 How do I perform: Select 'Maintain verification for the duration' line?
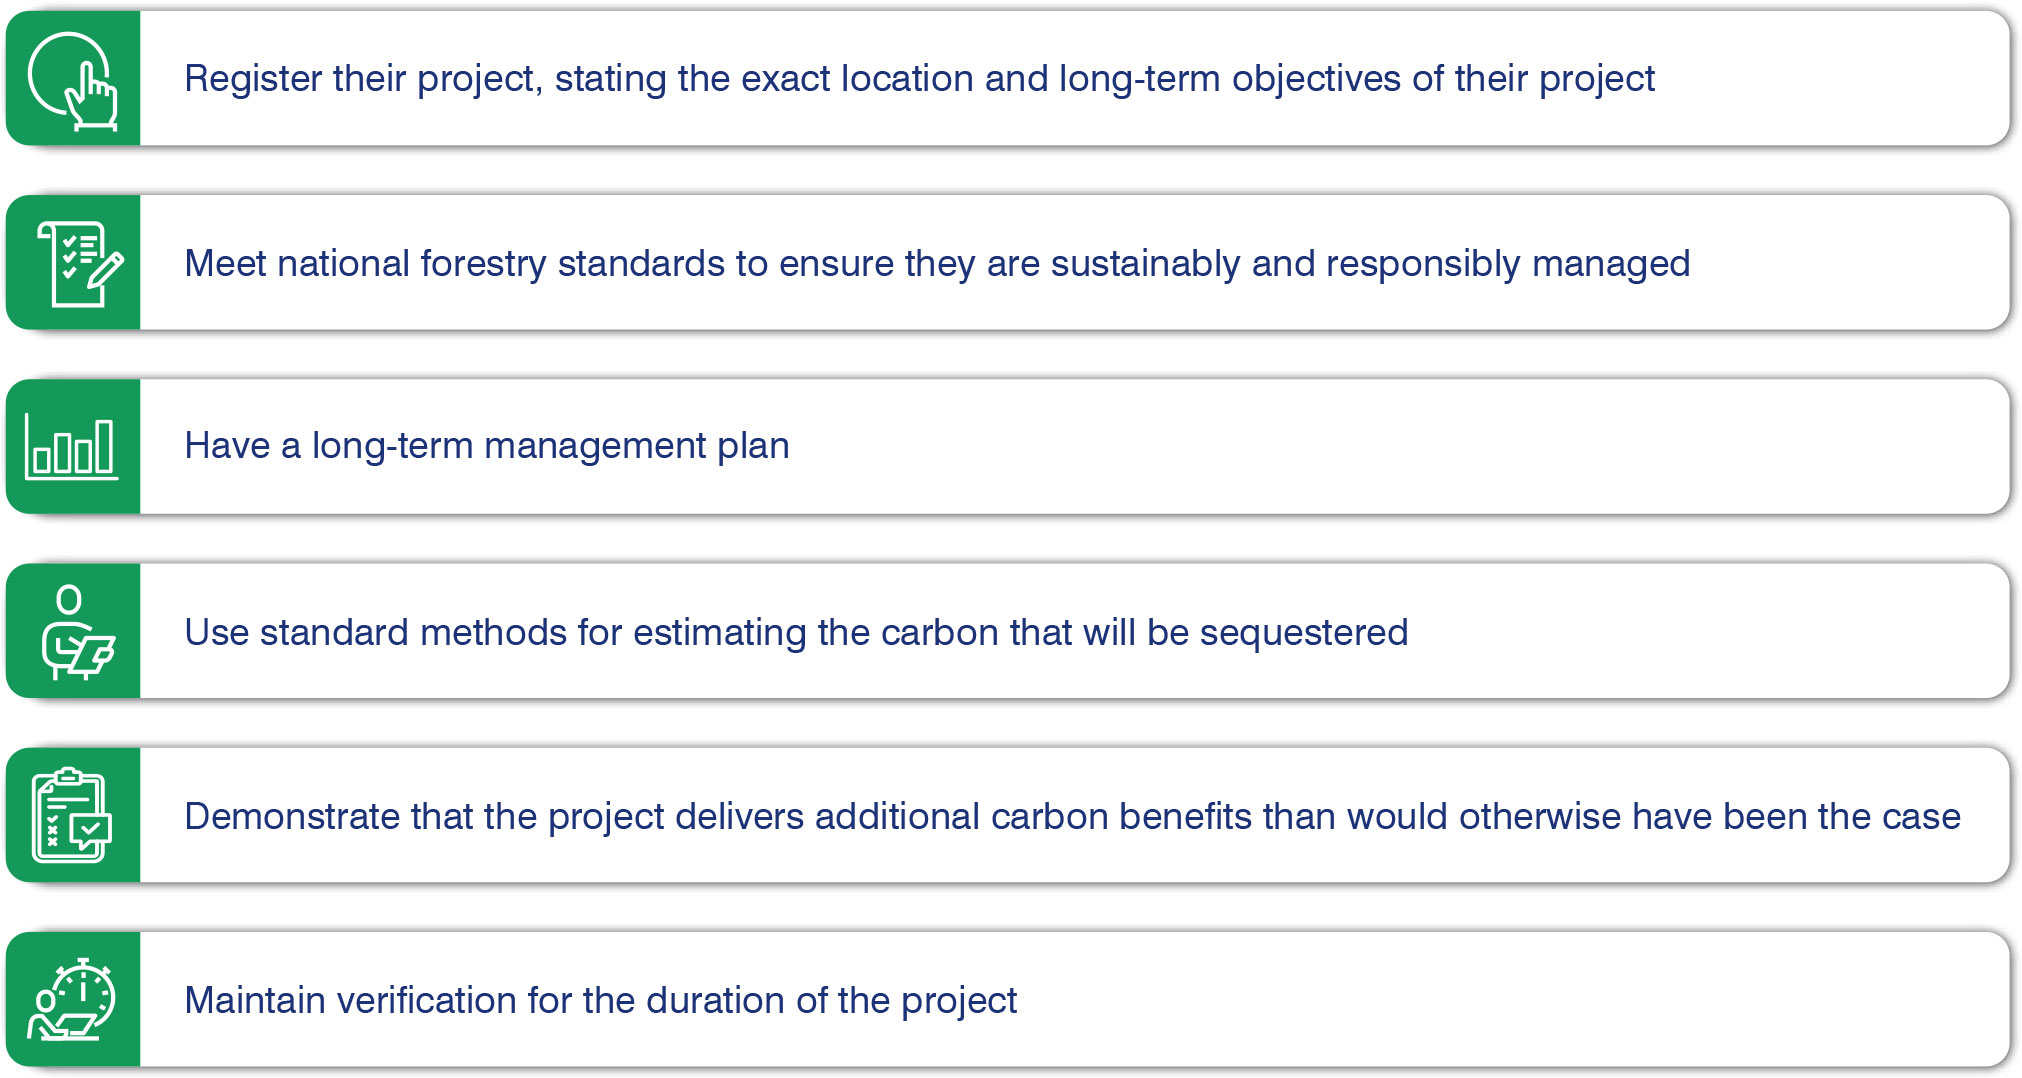click(x=600, y=1001)
